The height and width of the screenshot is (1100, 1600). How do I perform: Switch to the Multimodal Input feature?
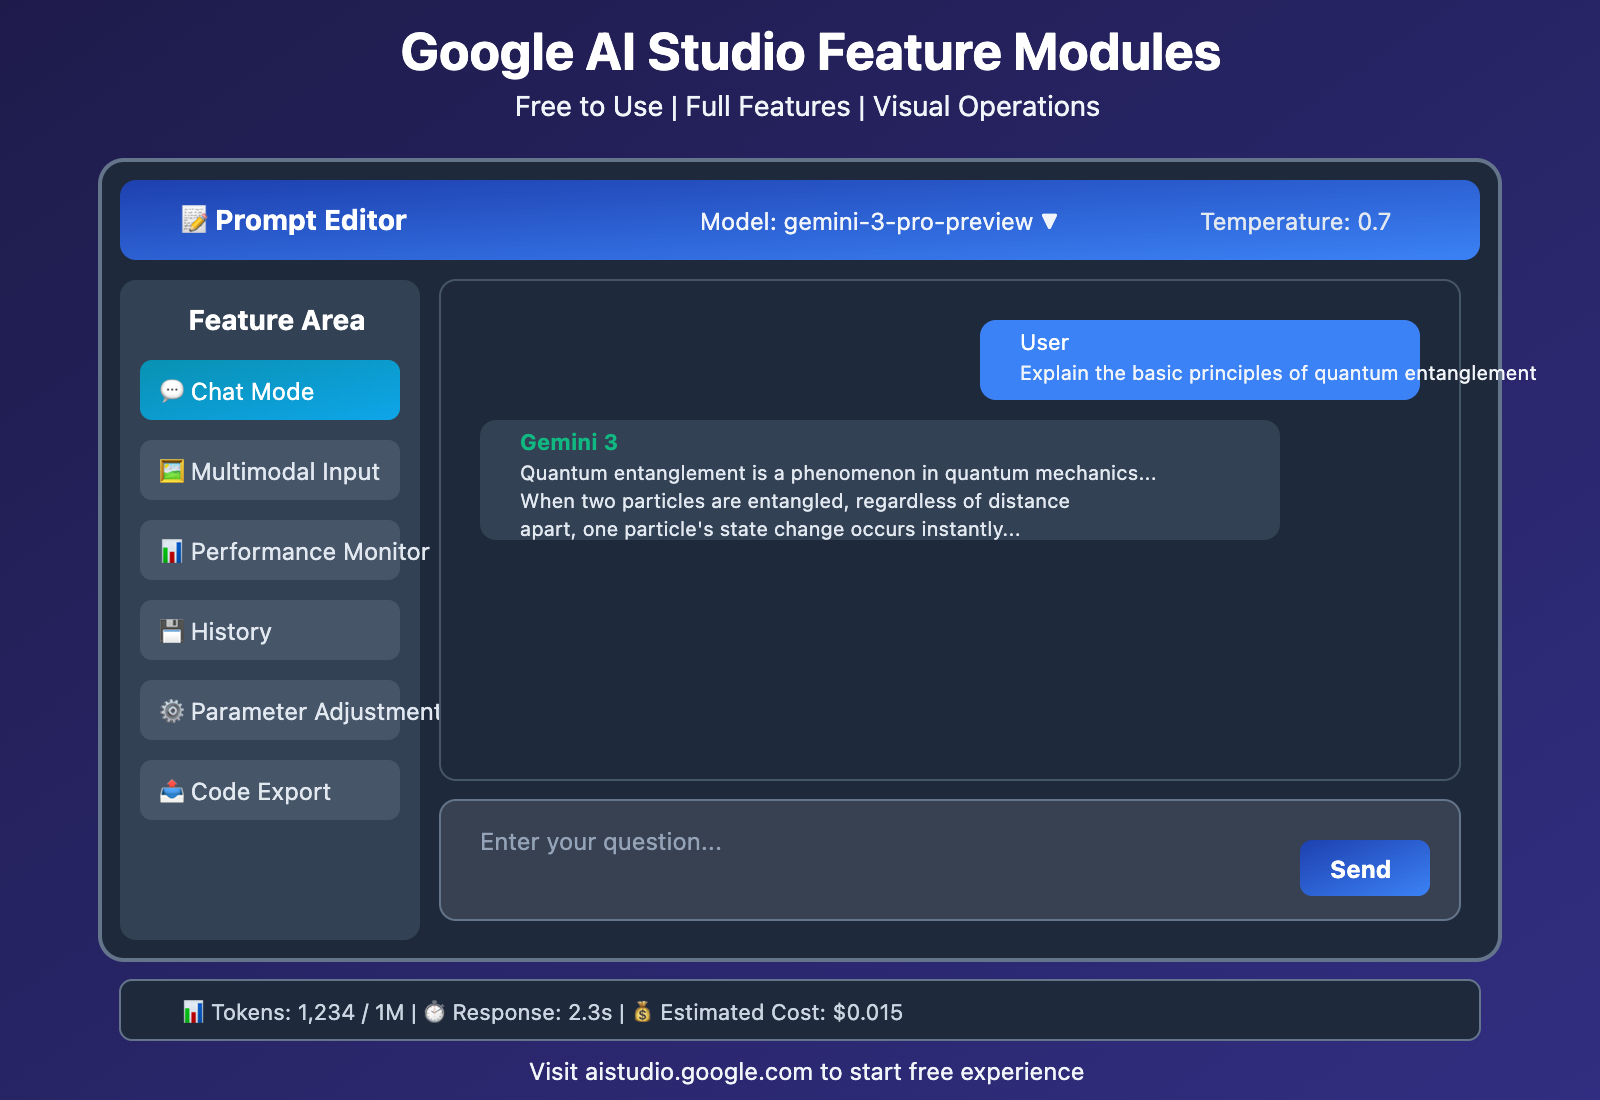(x=269, y=470)
